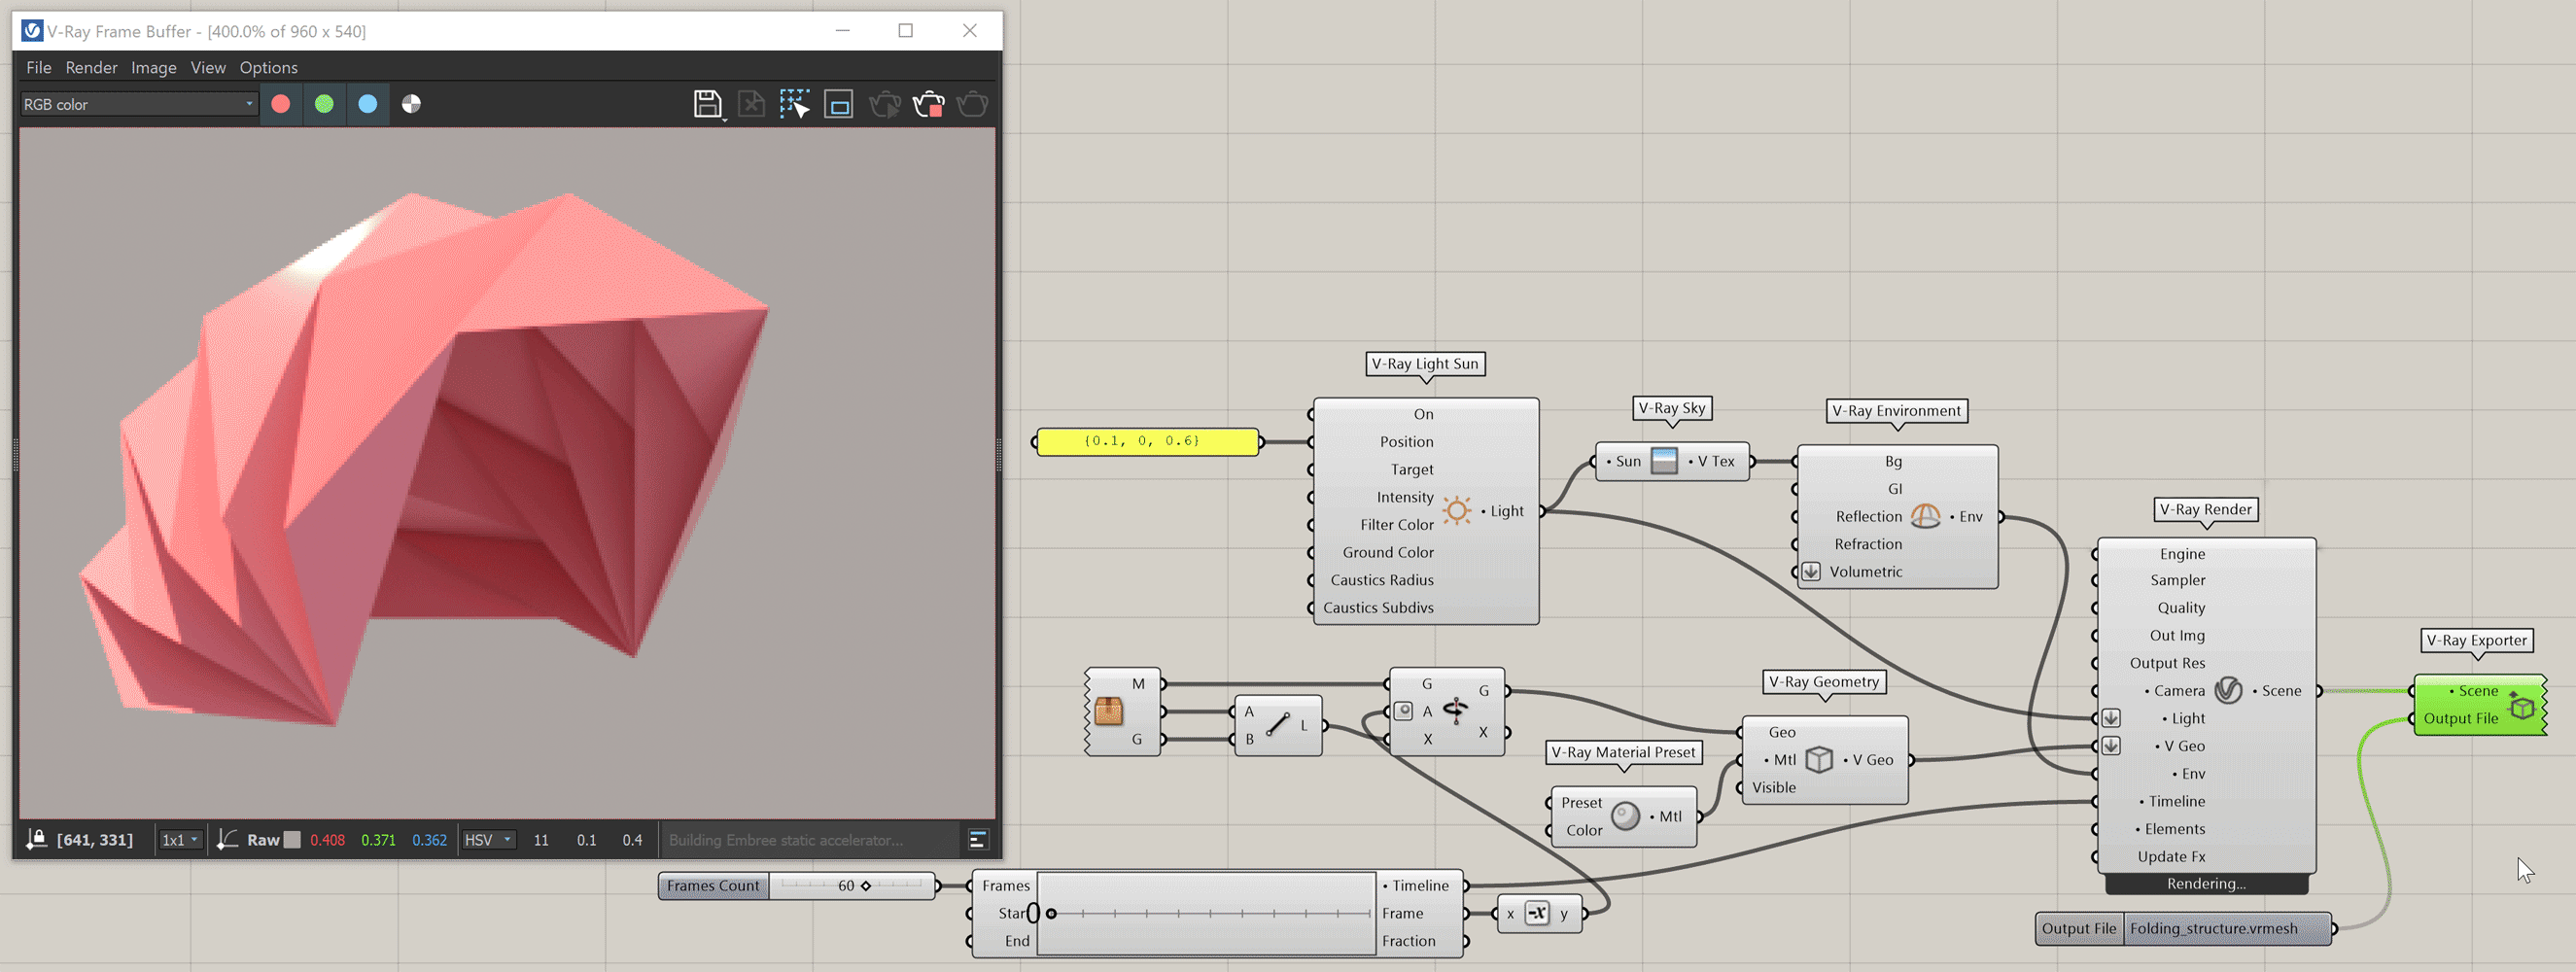Click the Caustics Subdivs input label
Image resolution: width=2576 pixels, height=972 pixels.
click(x=1378, y=608)
